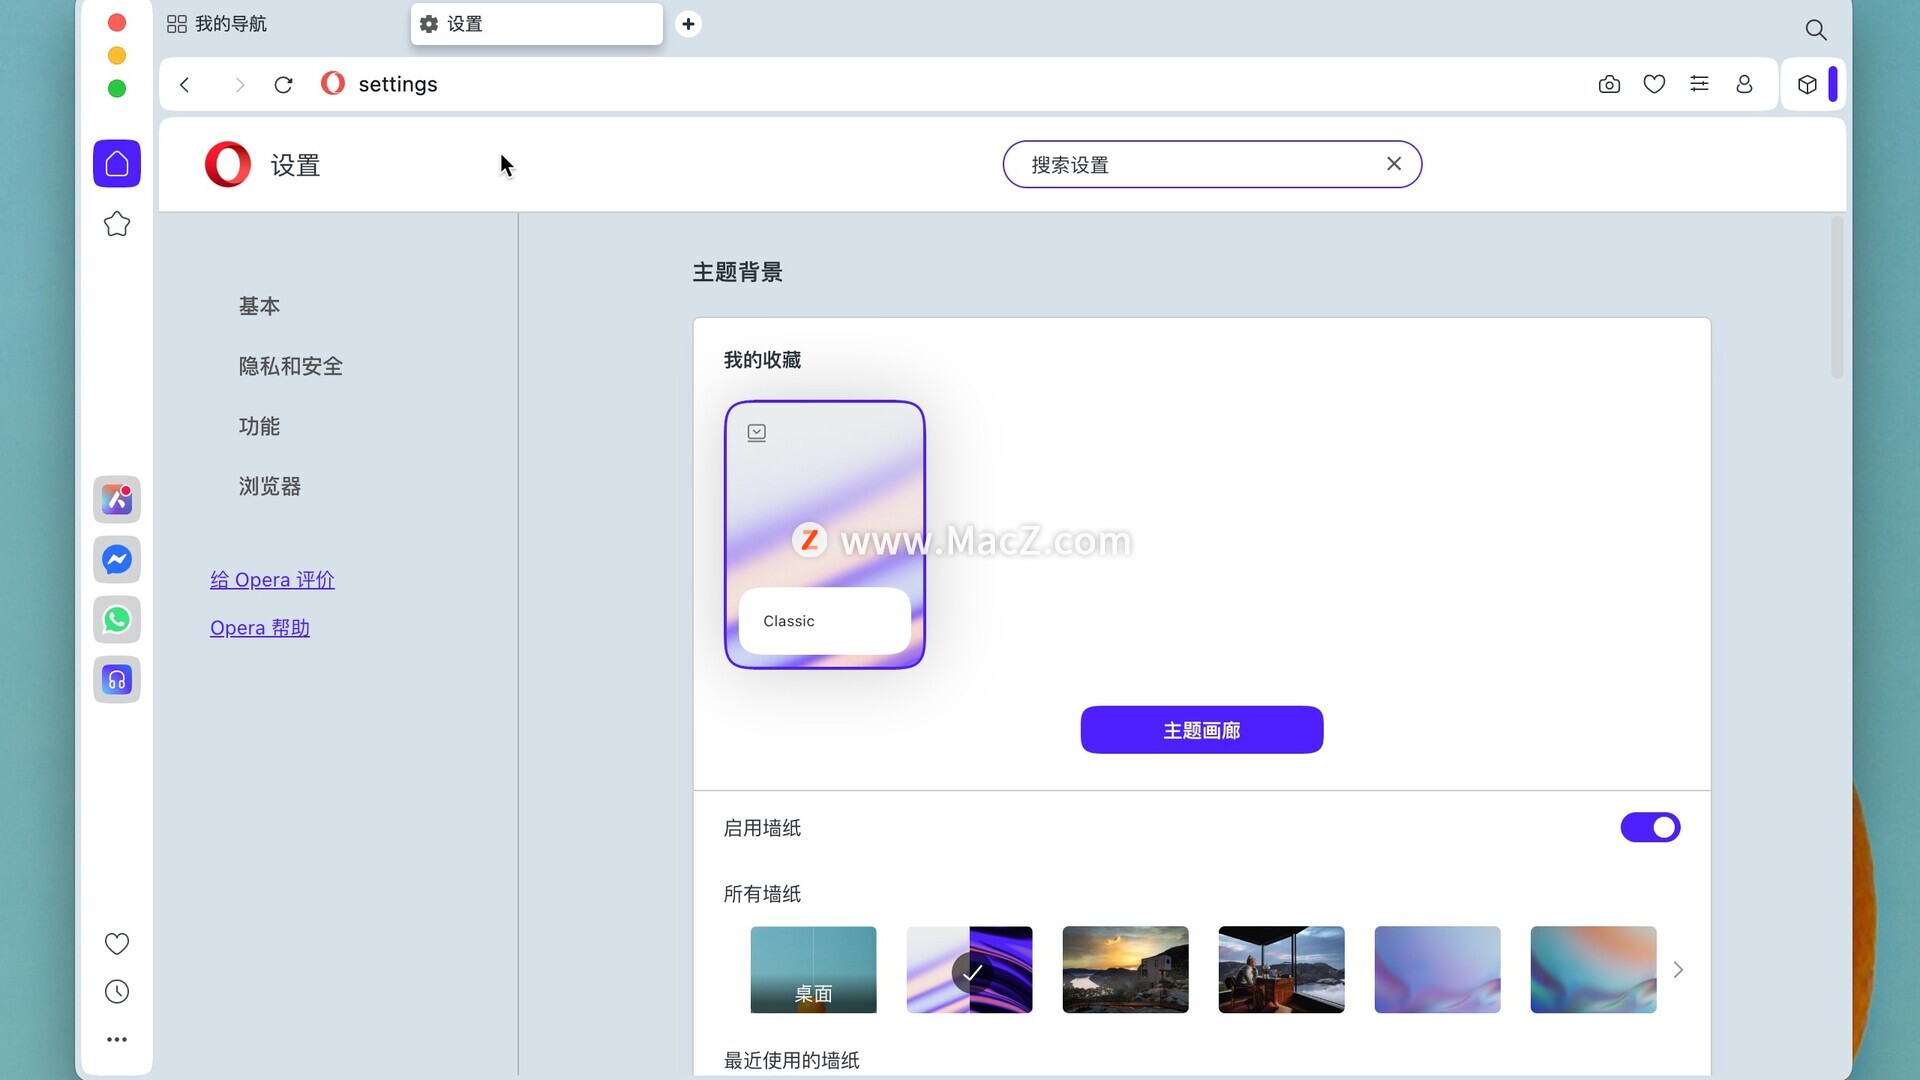The height and width of the screenshot is (1080, 1920).
Task: Click the Opera logo beside 设置 heading
Action: pyautogui.click(x=228, y=164)
